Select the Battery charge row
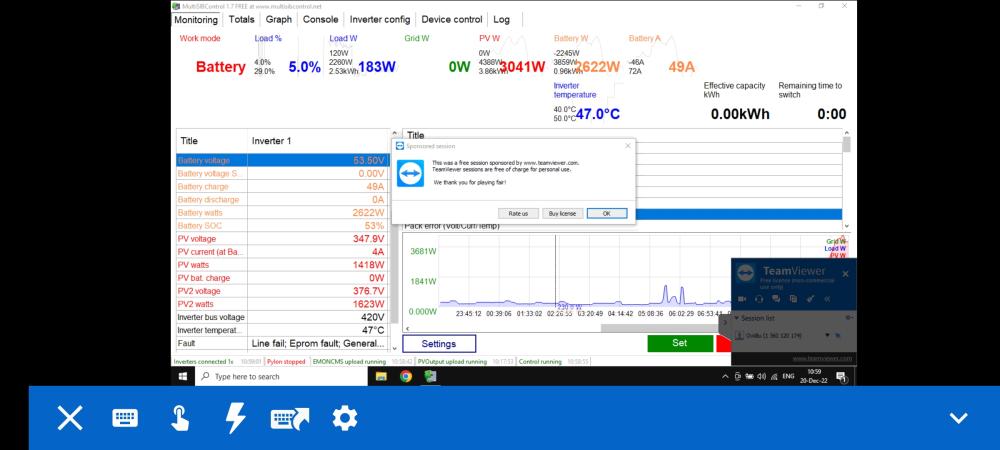This screenshot has width=1000, height=450. coord(282,187)
